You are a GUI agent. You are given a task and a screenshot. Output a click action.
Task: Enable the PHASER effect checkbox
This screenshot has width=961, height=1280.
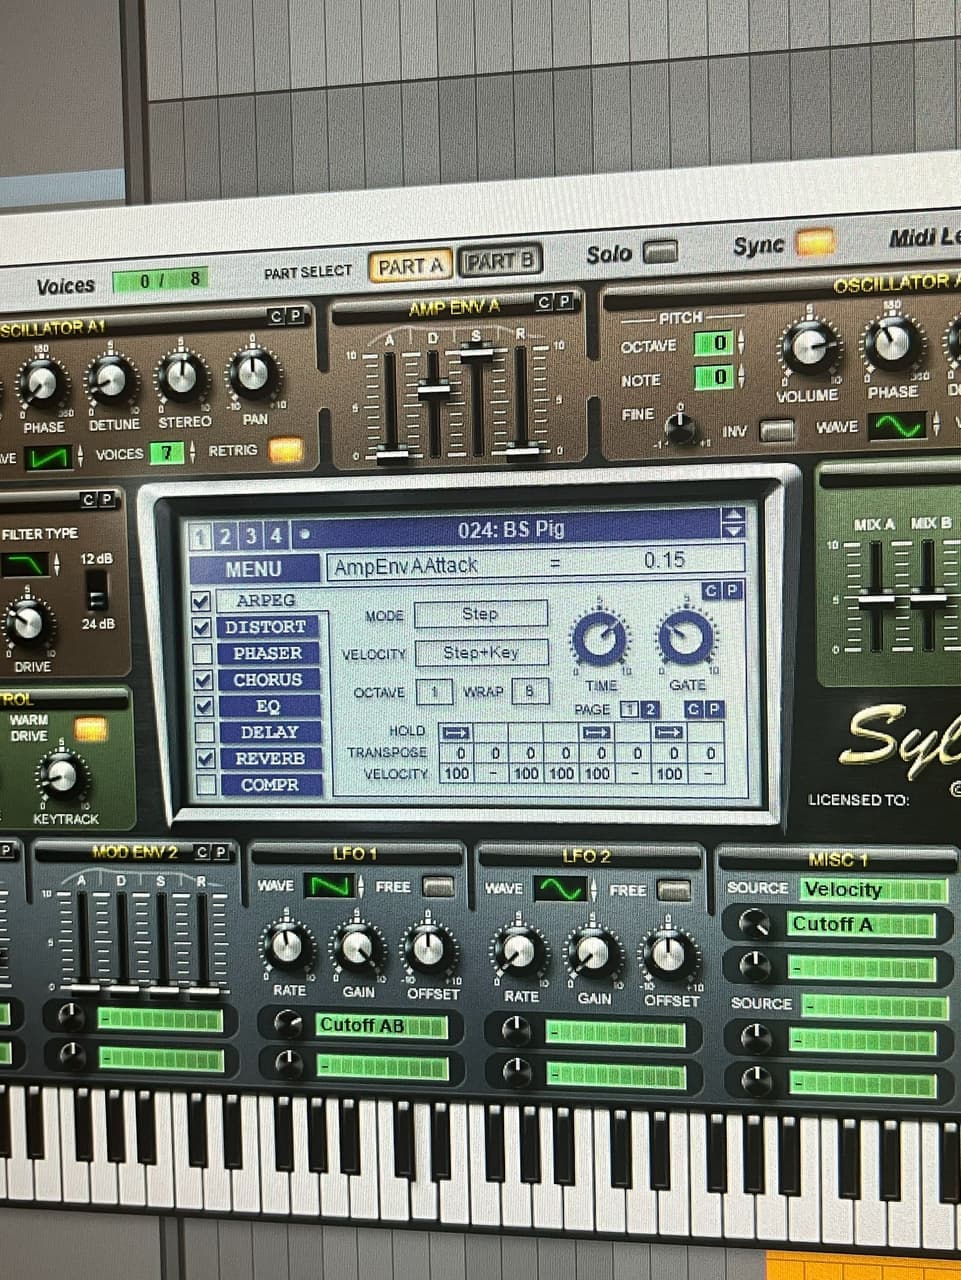(201, 654)
